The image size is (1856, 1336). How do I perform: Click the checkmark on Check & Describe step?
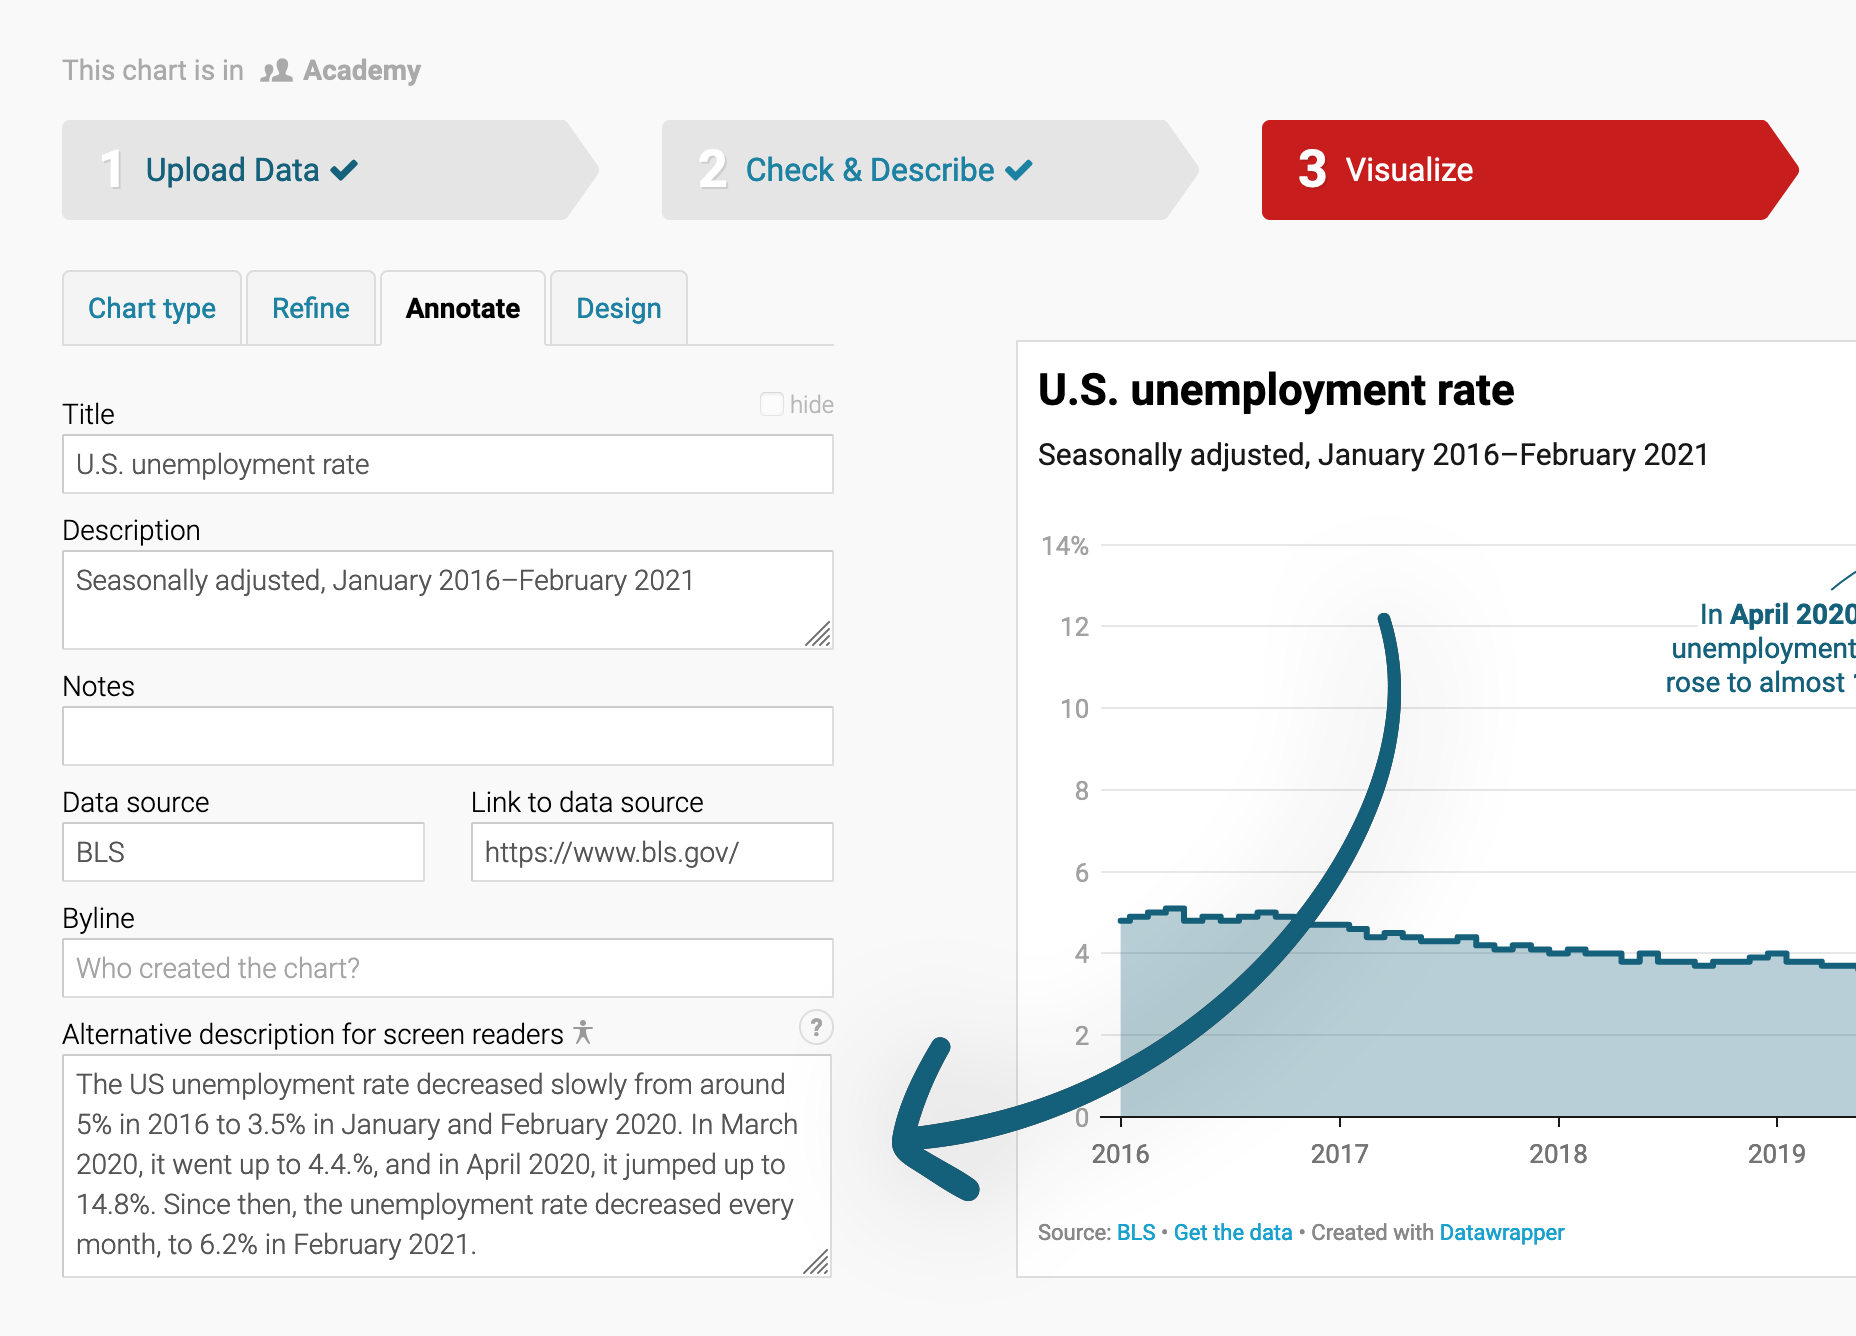click(x=1019, y=169)
